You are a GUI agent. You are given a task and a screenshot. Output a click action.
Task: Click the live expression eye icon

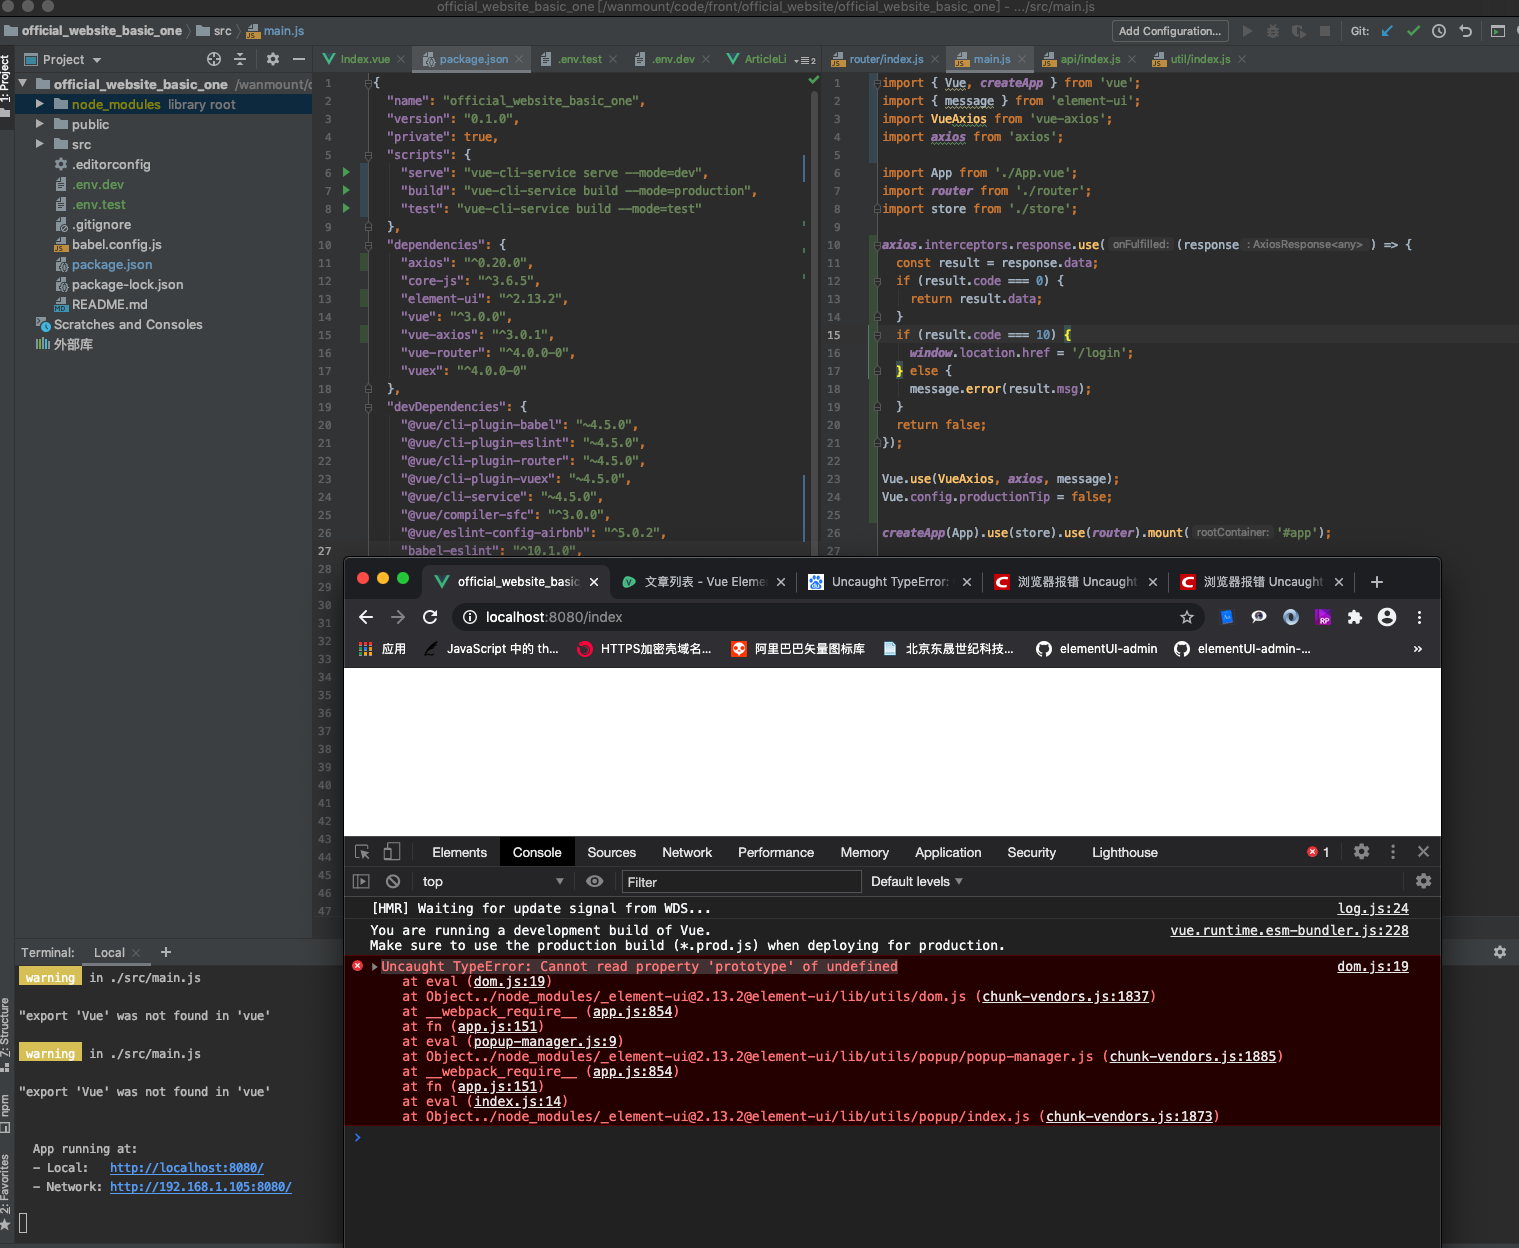point(595,881)
